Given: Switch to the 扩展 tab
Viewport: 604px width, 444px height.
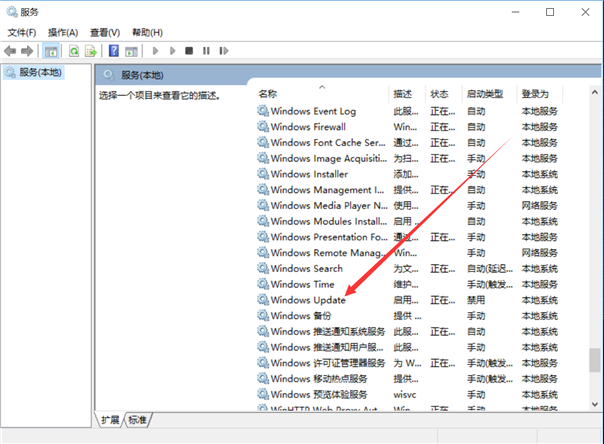Looking at the screenshot, I should click(x=110, y=420).
